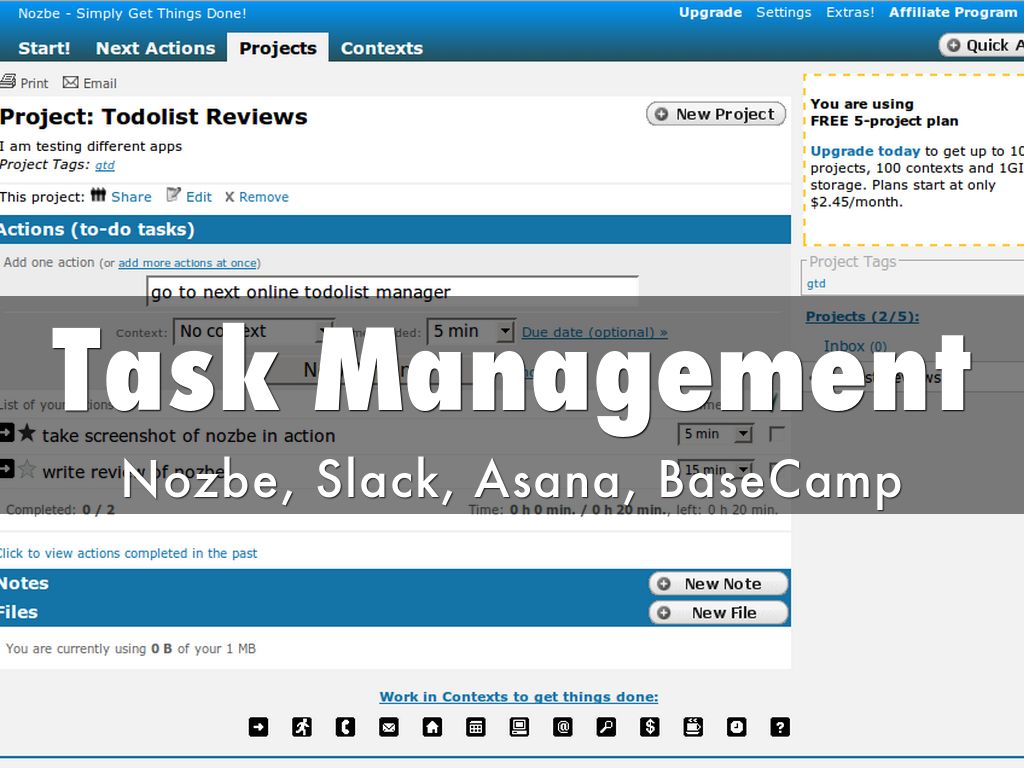Click the Print icon

[x=8, y=82]
